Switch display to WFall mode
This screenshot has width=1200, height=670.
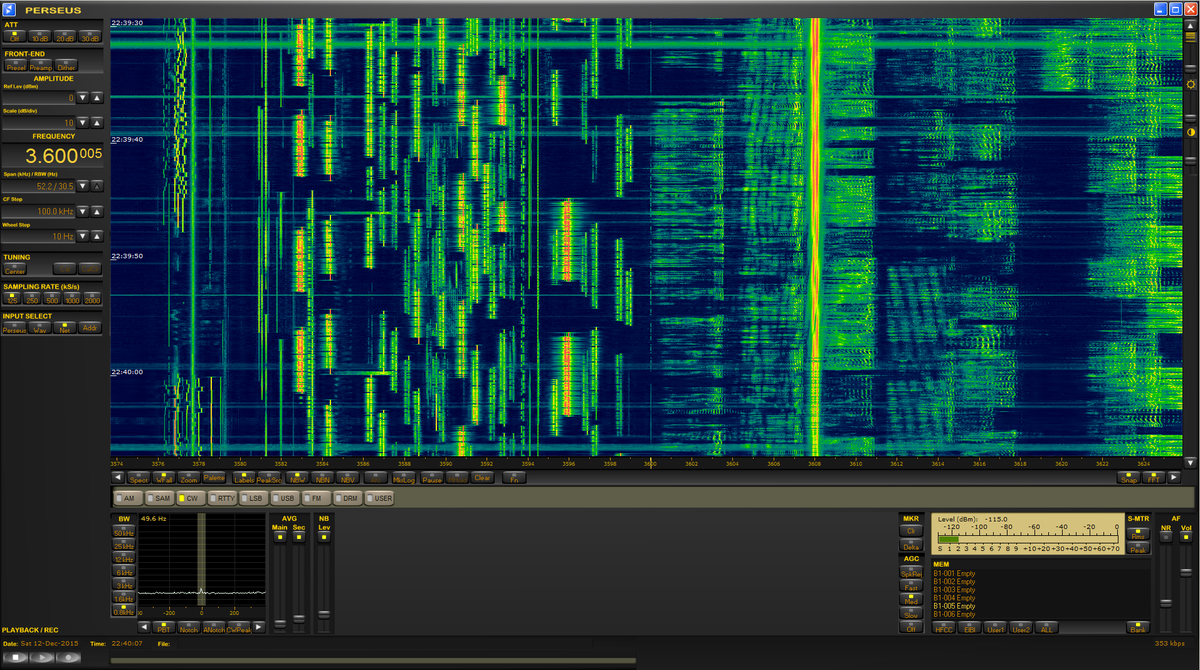165,478
